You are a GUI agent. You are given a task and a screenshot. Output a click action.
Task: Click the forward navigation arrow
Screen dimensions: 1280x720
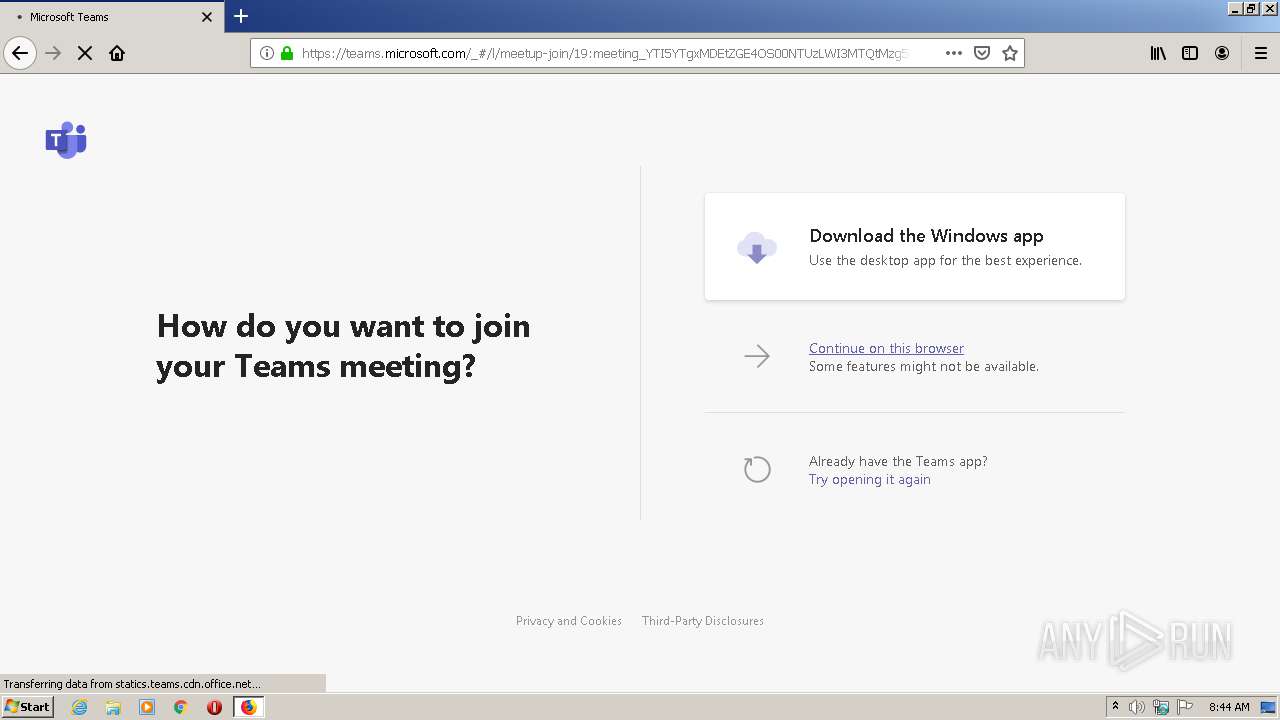[x=54, y=53]
